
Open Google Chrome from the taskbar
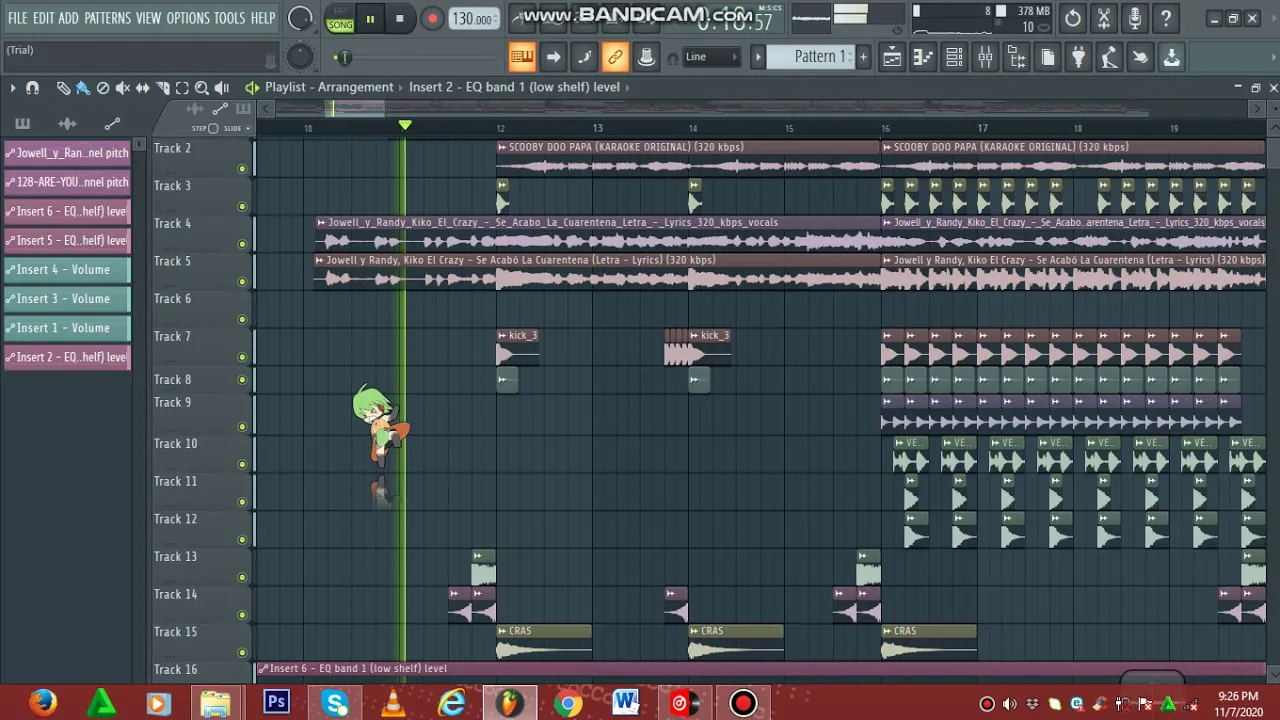(568, 703)
